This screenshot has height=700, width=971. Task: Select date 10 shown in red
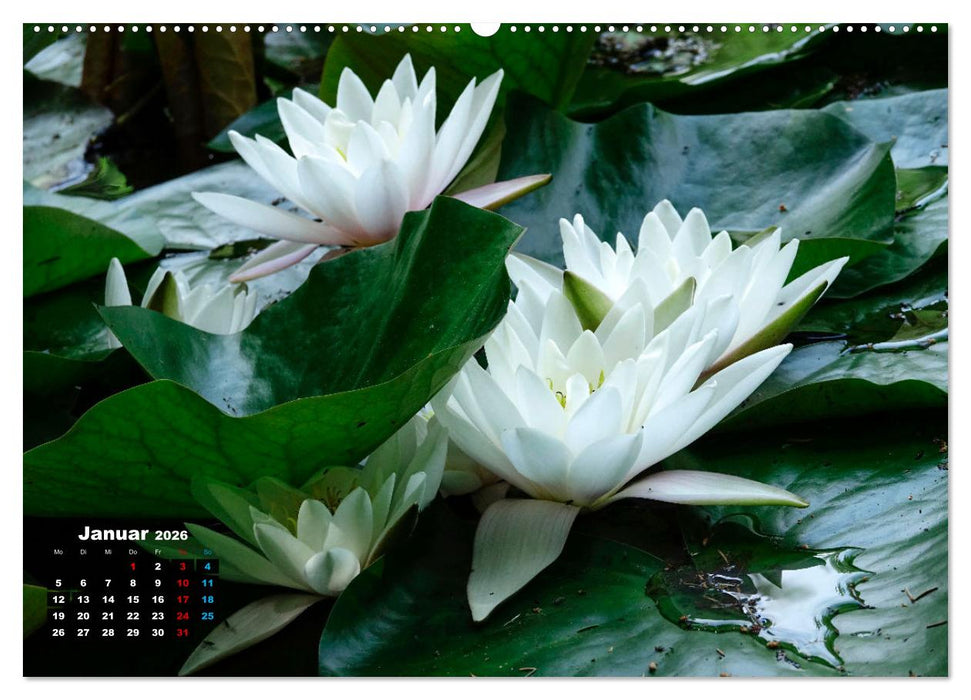183,583
